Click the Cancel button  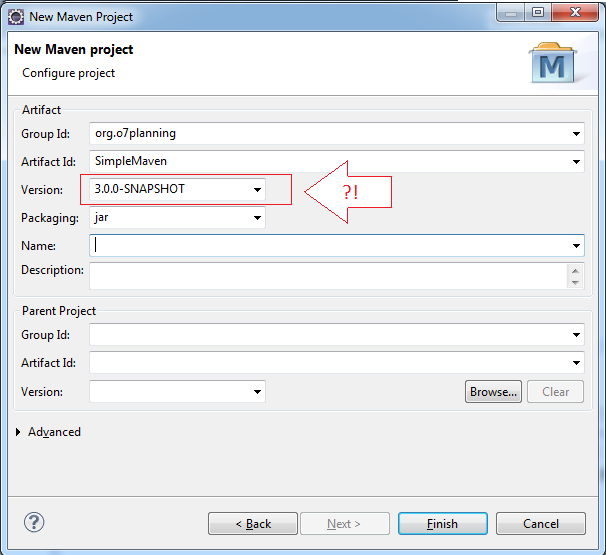pyautogui.click(x=541, y=524)
